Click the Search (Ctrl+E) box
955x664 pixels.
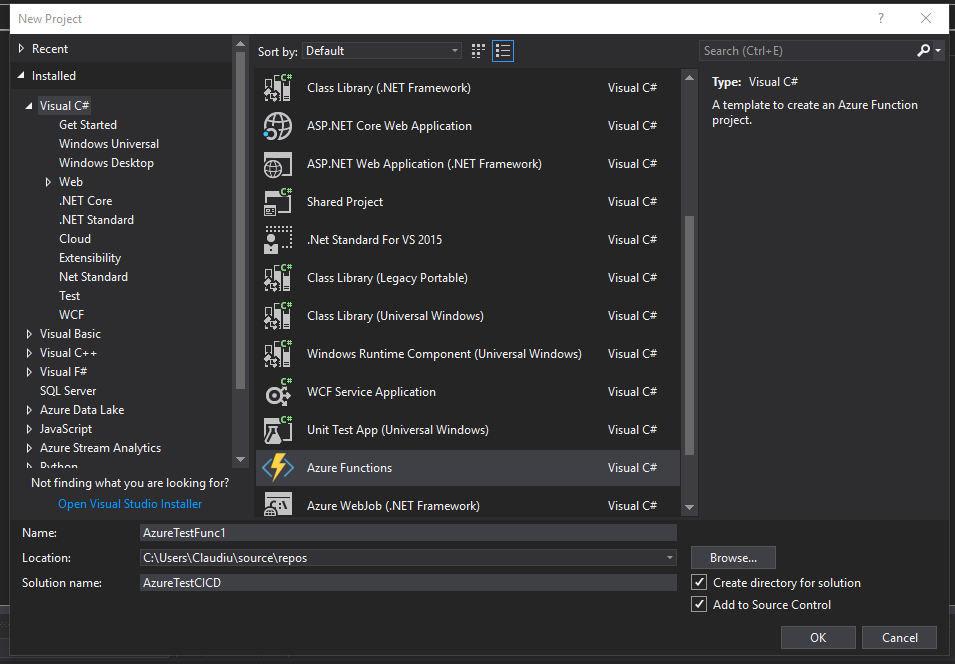[808, 51]
